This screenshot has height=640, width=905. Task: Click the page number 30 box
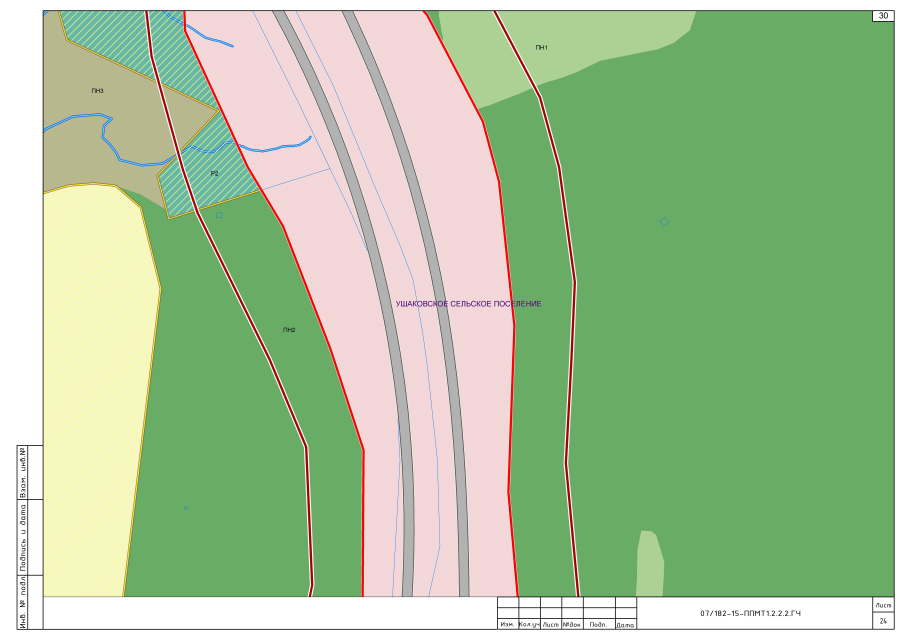(882, 16)
